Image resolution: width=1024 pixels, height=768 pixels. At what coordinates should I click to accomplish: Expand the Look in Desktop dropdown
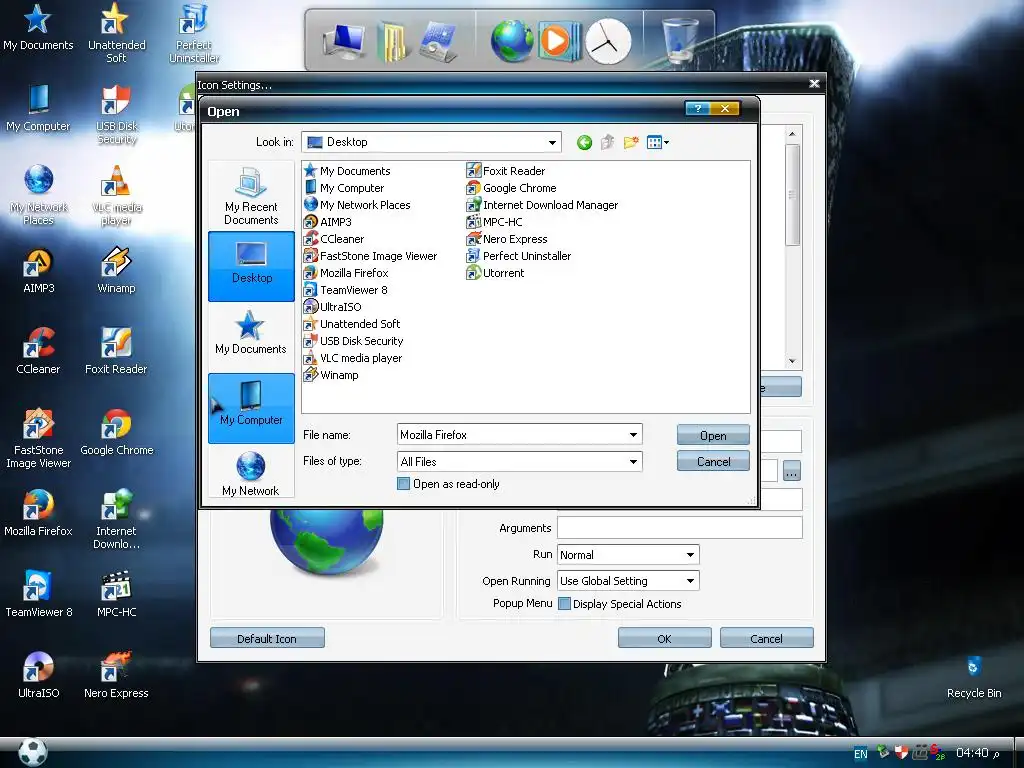[552, 142]
